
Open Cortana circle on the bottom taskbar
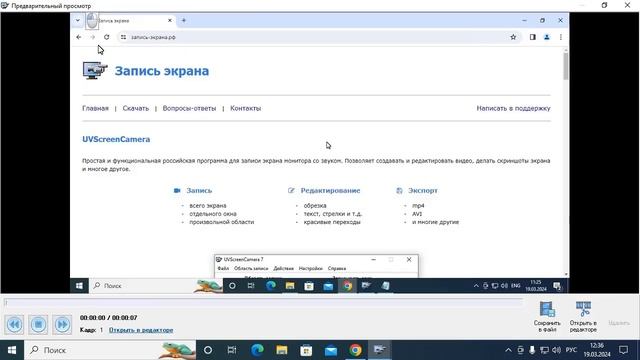tap(208, 350)
